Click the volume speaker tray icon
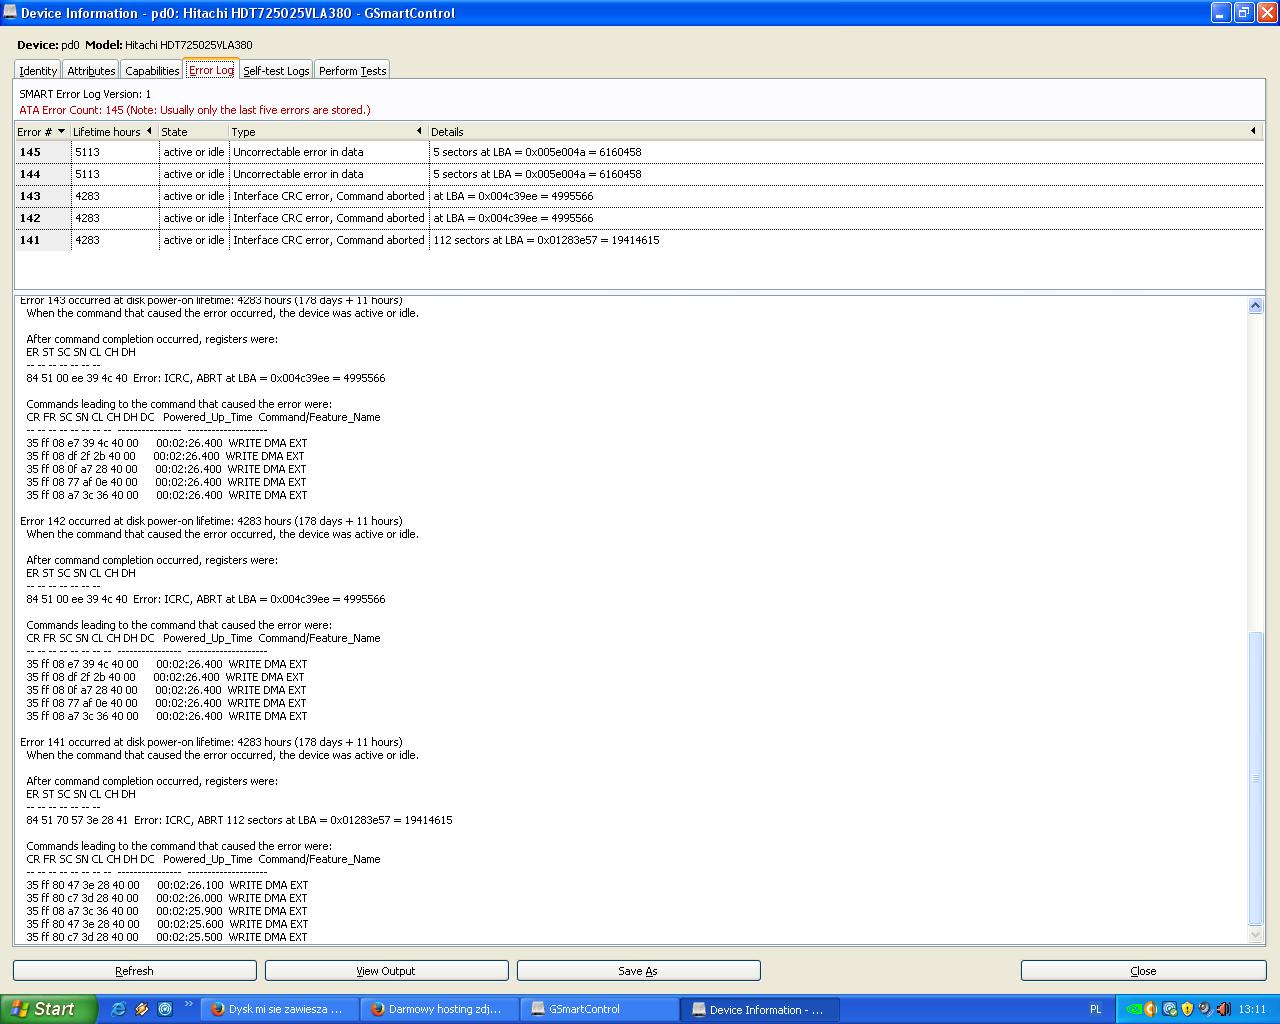This screenshot has height=1024, width=1280. (x=1222, y=1009)
